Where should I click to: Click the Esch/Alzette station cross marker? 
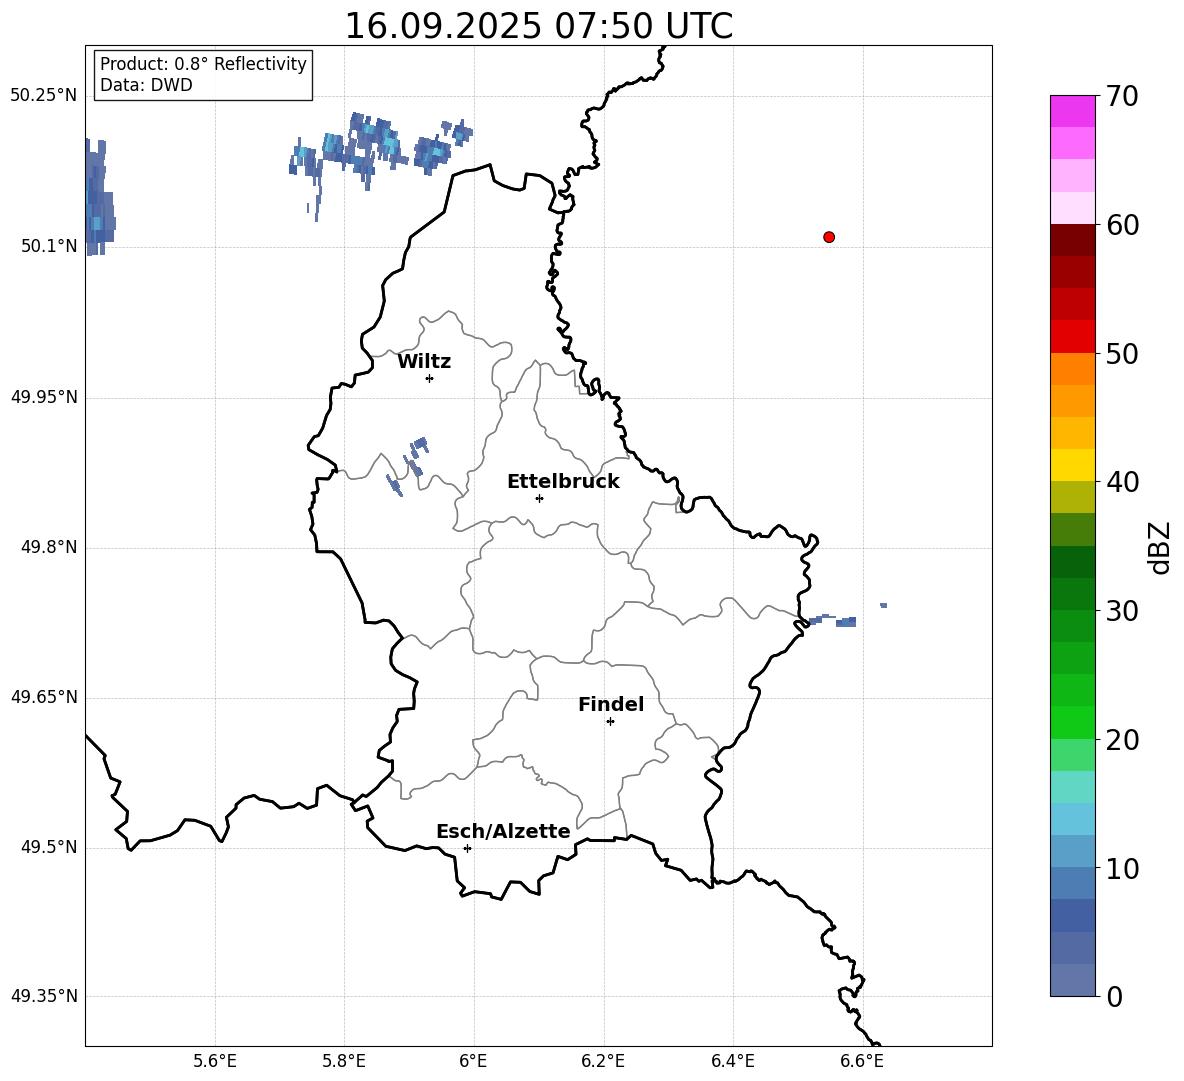coord(467,848)
